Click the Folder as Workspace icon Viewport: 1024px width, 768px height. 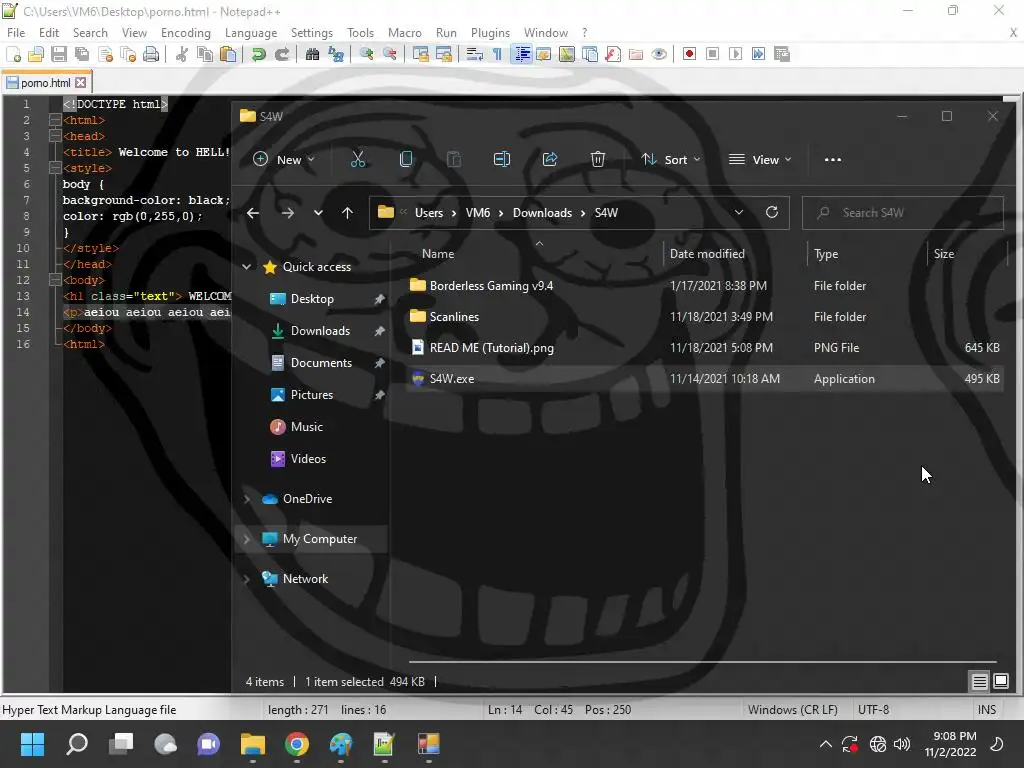636,54
